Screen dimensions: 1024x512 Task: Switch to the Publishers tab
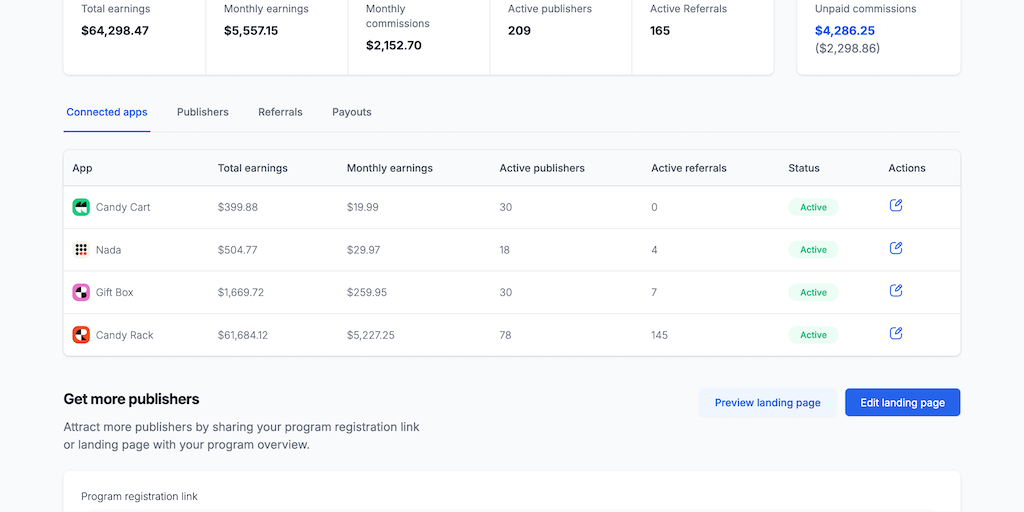(203, 112)
